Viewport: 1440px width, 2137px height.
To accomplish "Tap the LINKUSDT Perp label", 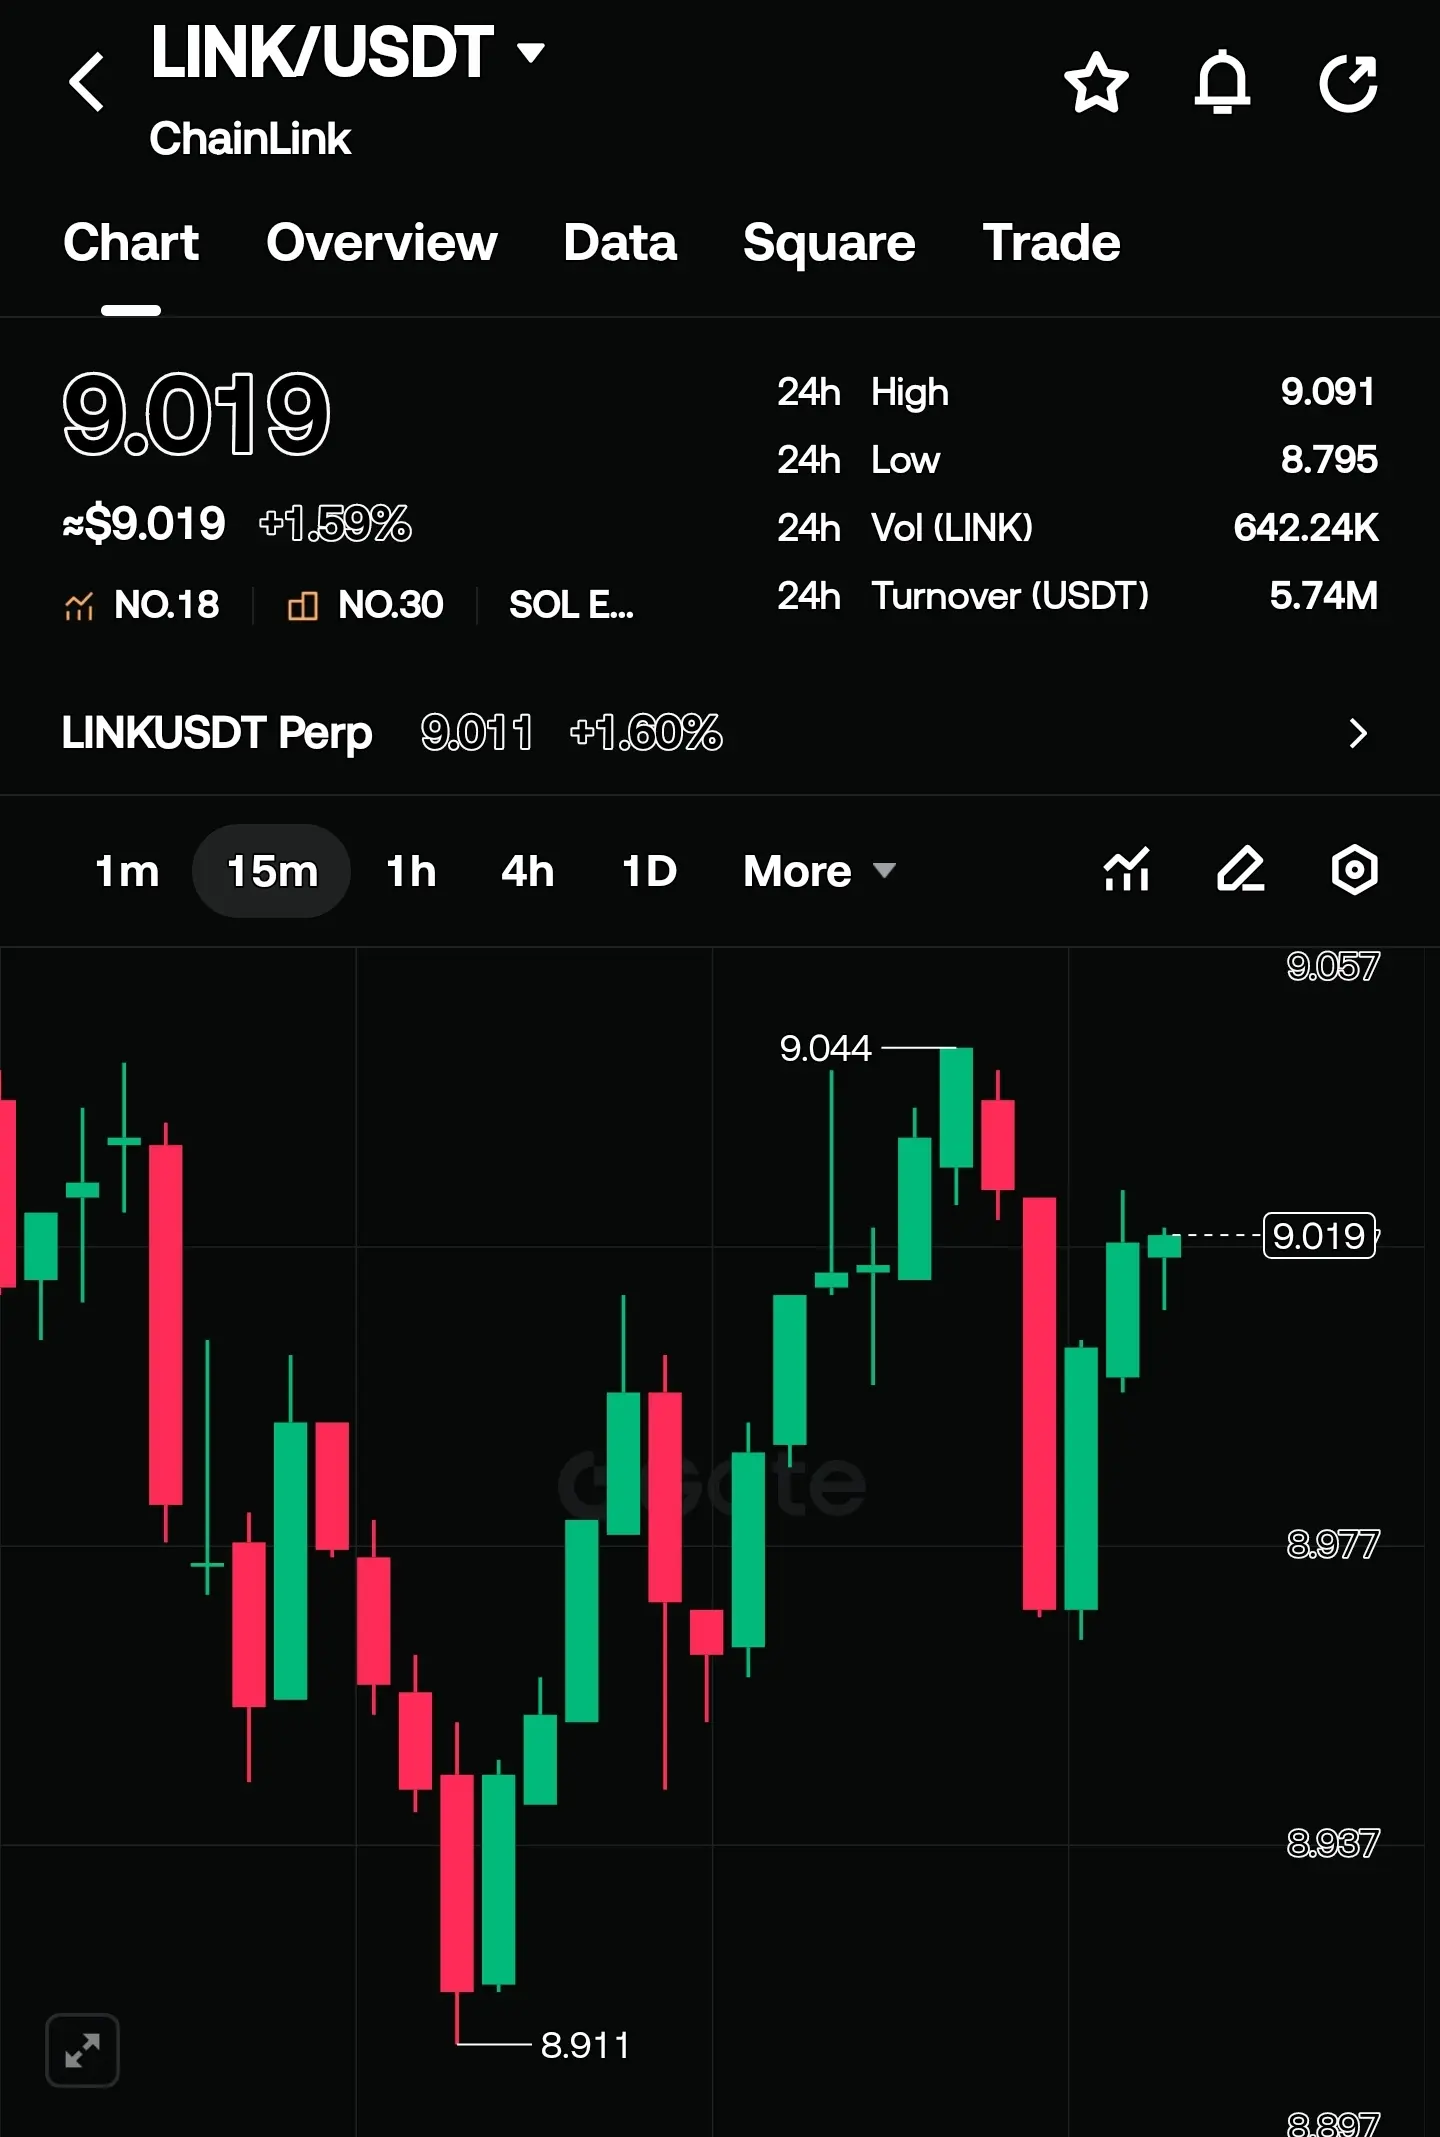I will [x=217, y=733].
